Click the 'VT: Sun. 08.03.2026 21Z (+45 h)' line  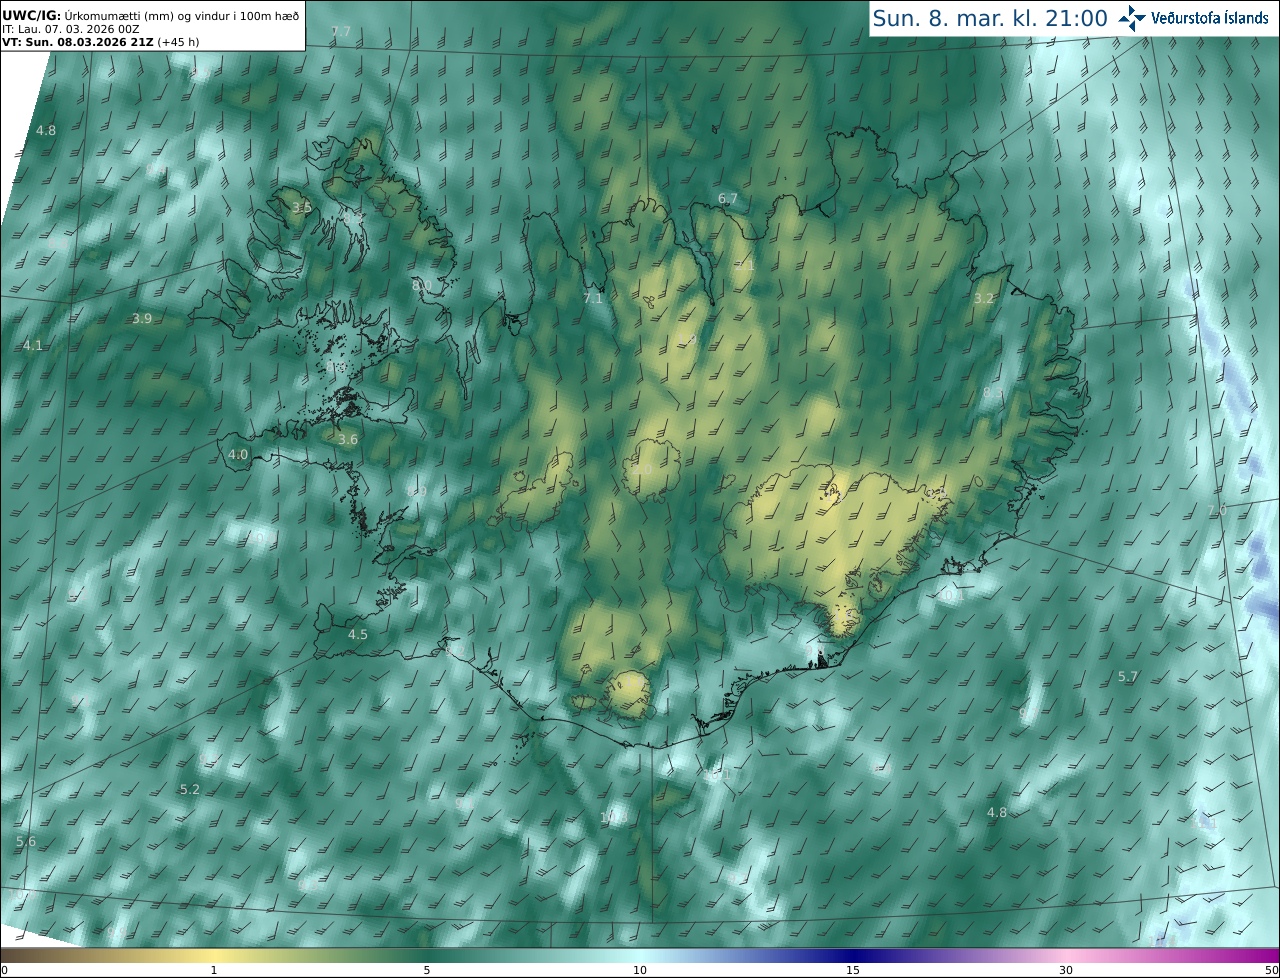pos(101,42)
